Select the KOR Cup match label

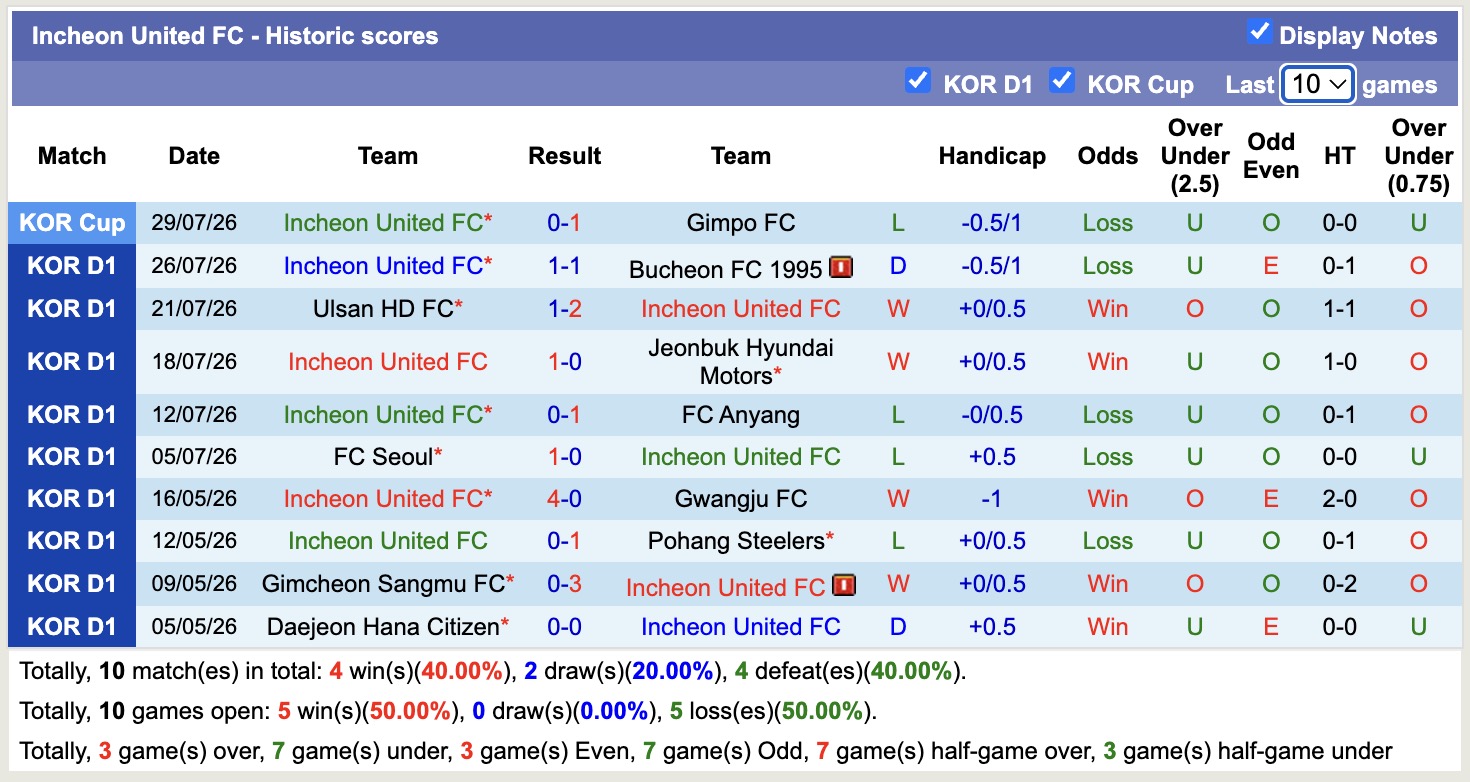72,223
